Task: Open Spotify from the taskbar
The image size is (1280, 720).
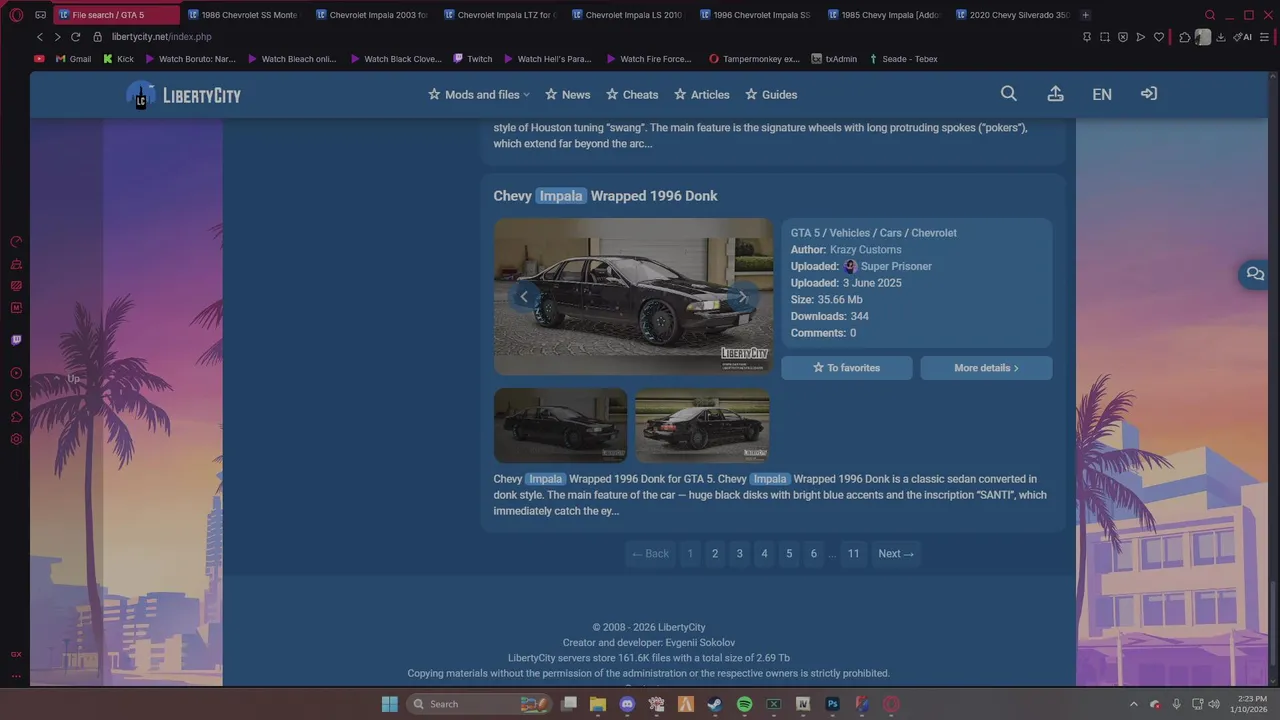Action: (744, 704)
